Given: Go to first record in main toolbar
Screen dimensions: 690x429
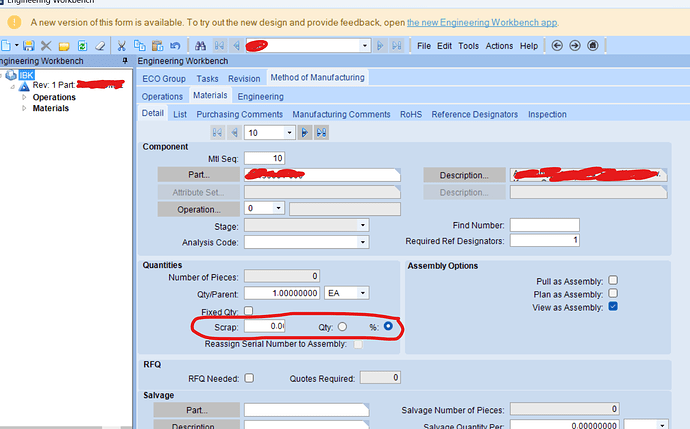Looking at the screenshot, I should [x=219, y=46].
